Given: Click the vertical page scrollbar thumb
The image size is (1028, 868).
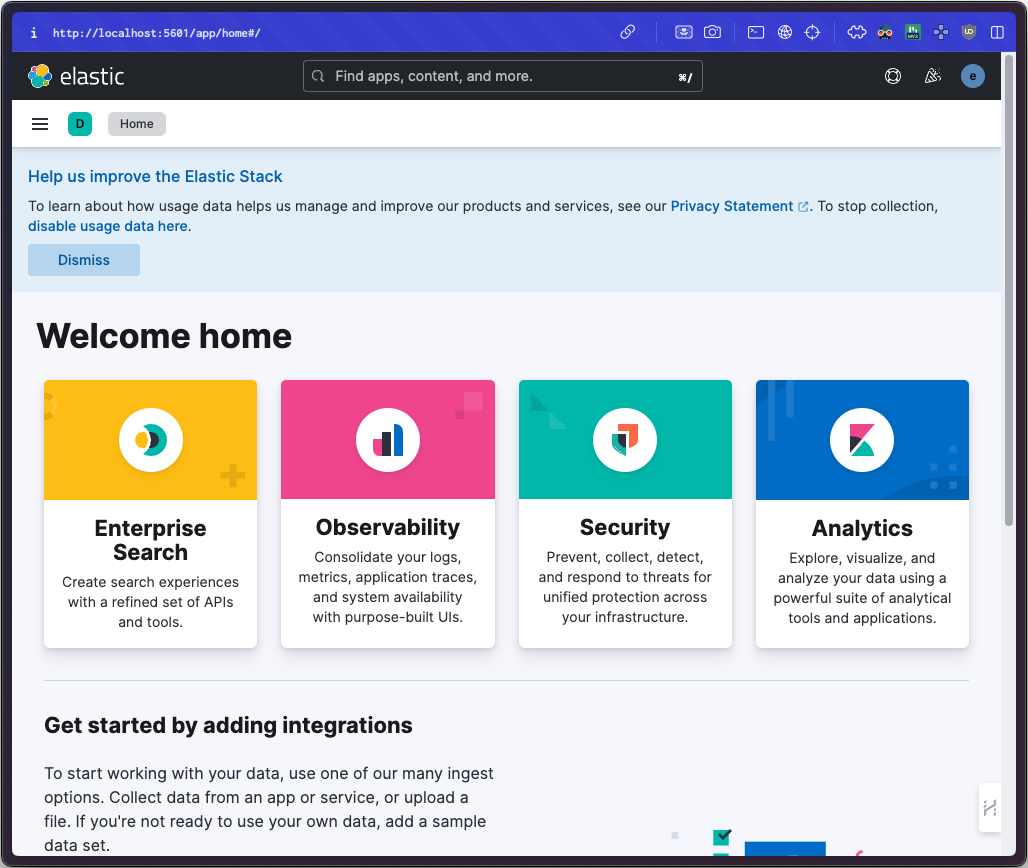Looking at the screenshot, I should click(1009, 290).
